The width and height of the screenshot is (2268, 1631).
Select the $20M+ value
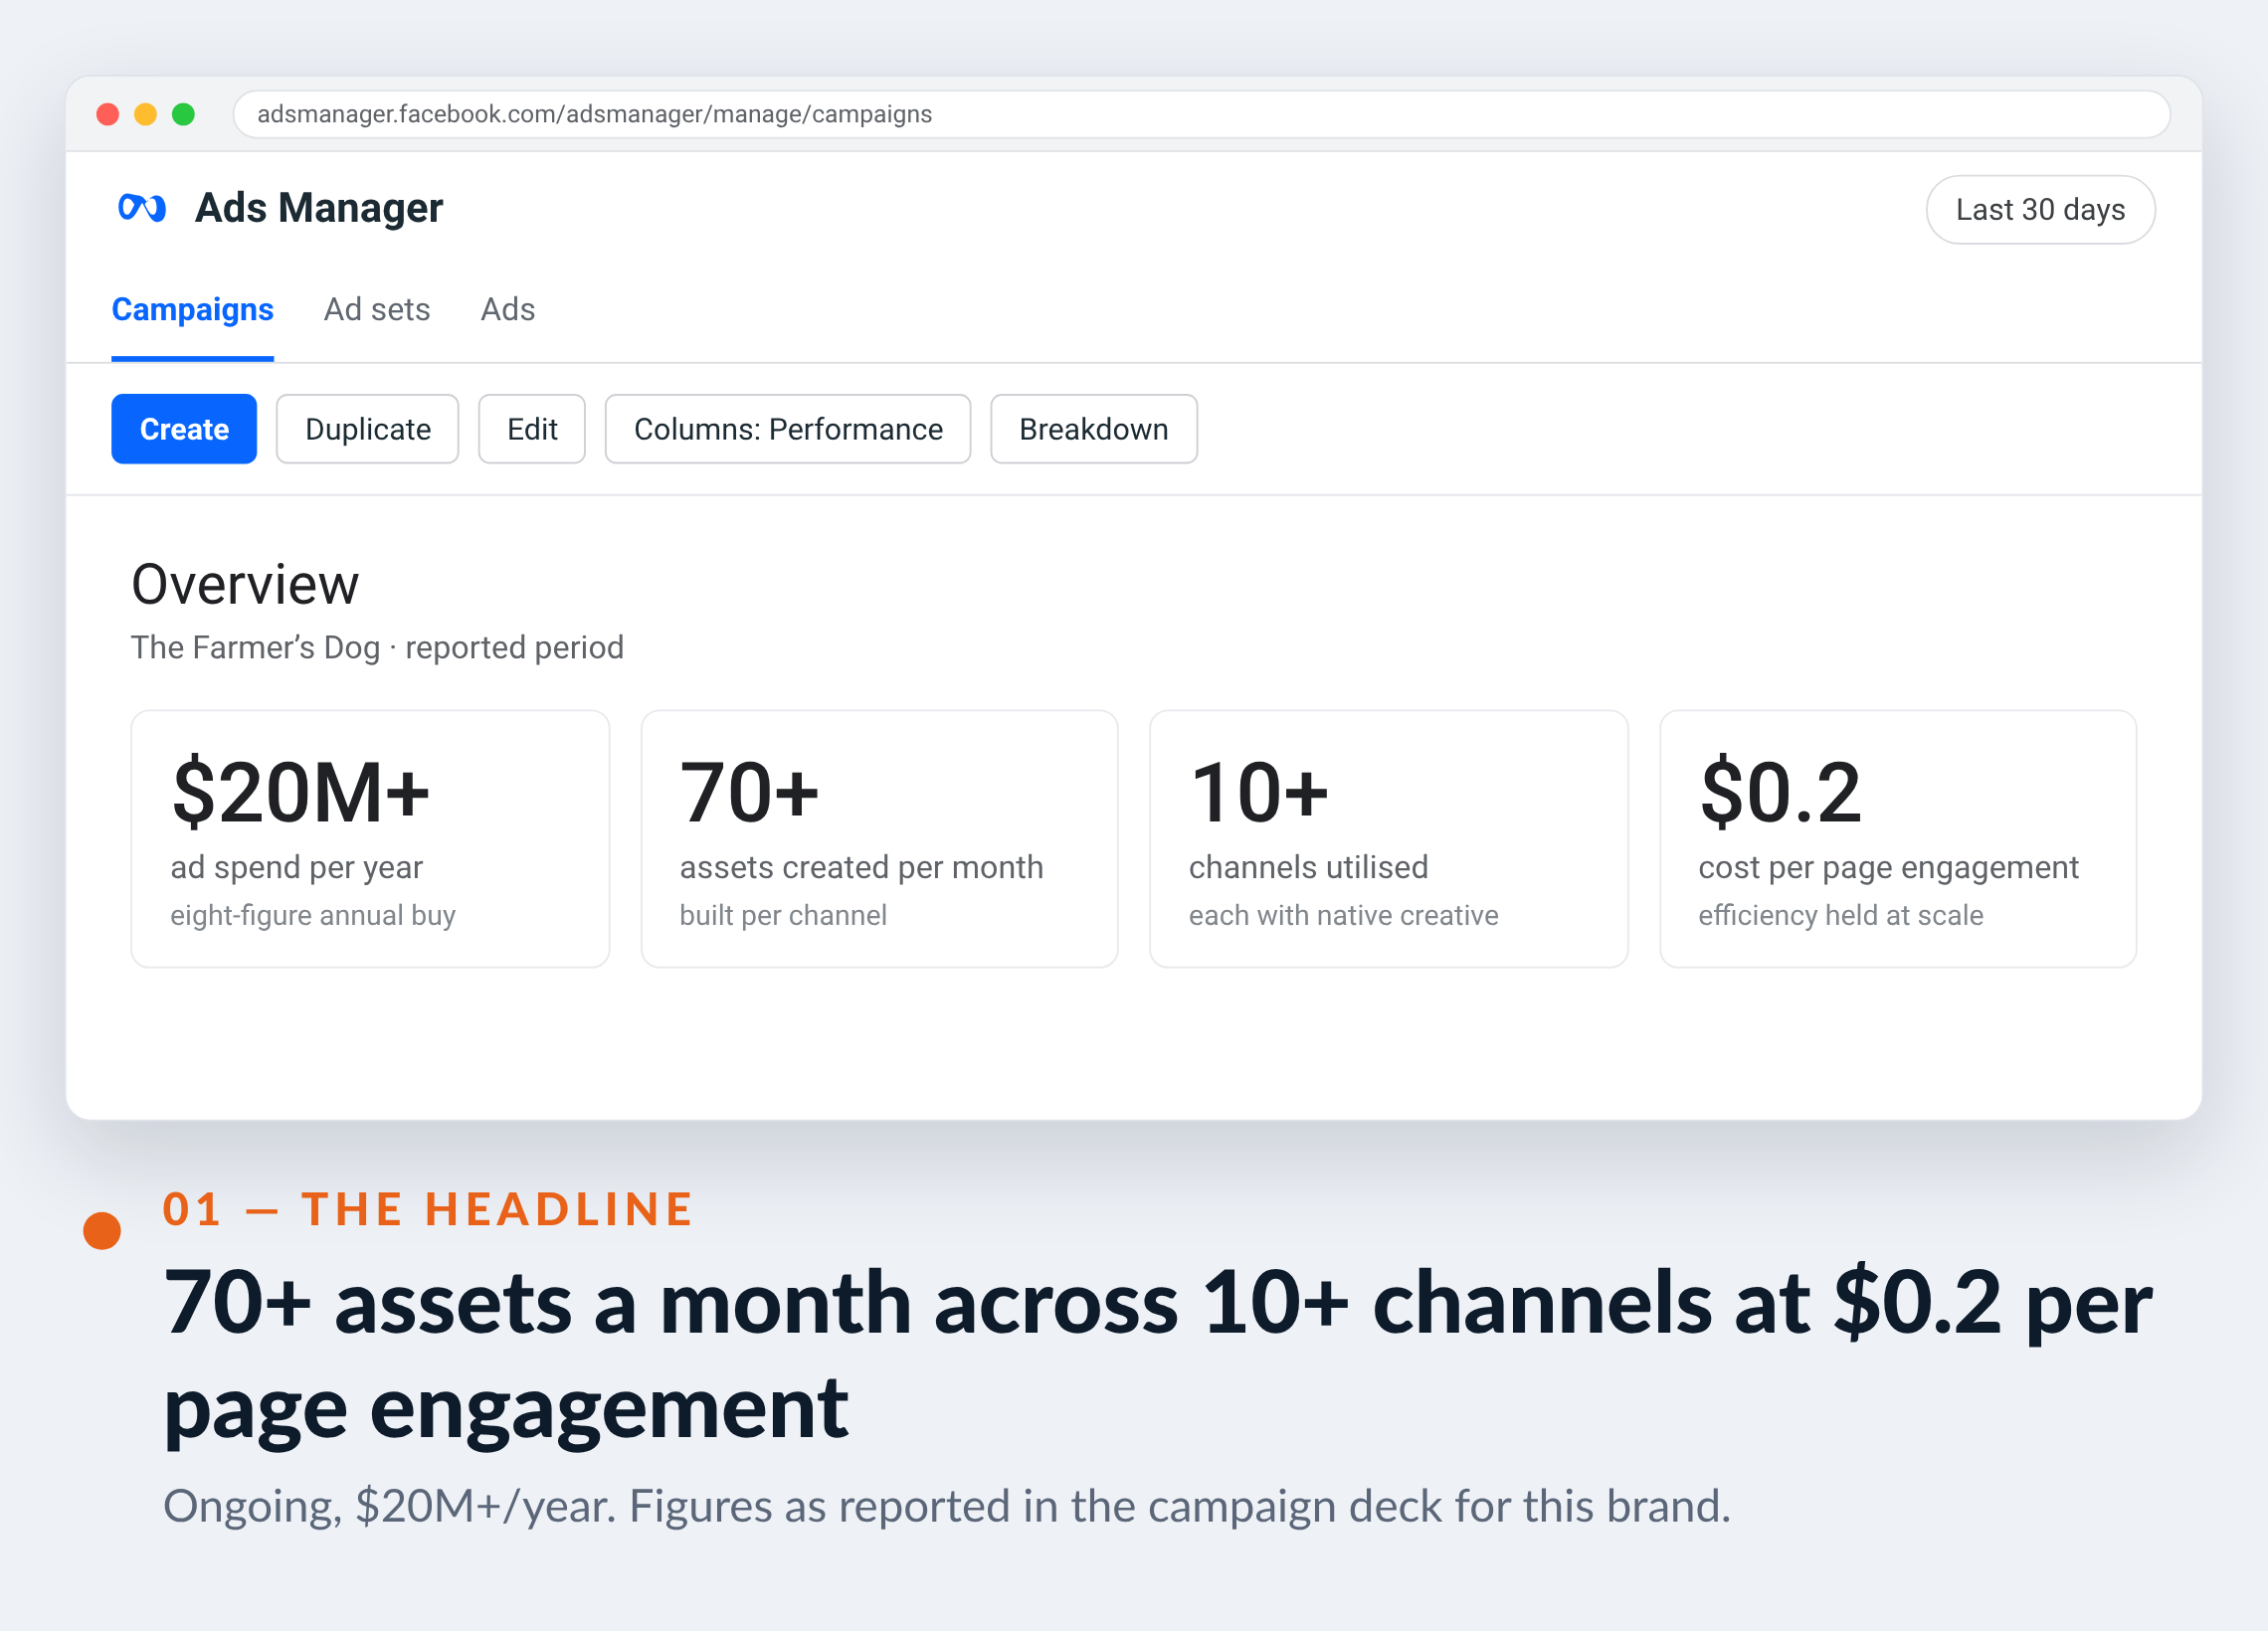point(301,793)
